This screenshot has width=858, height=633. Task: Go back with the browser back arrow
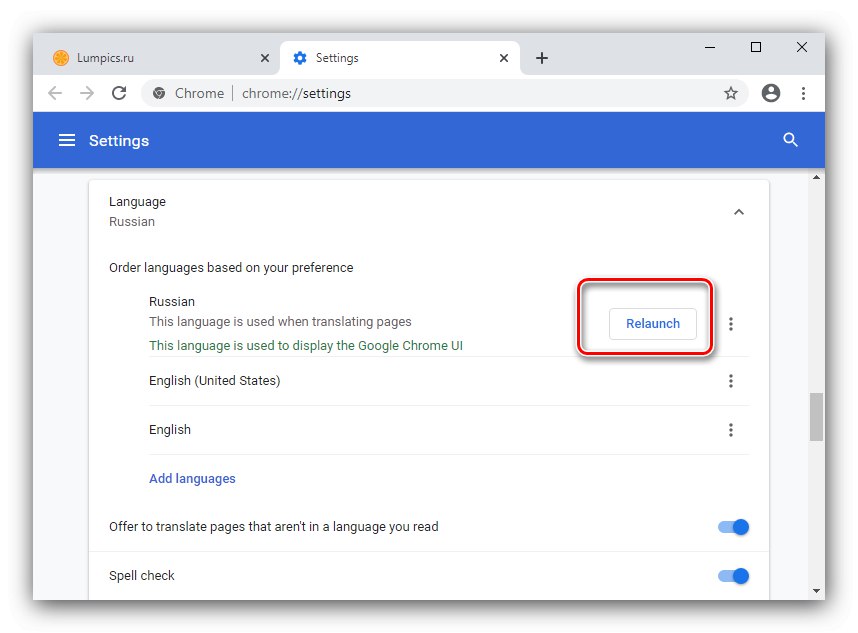point(55,93)
